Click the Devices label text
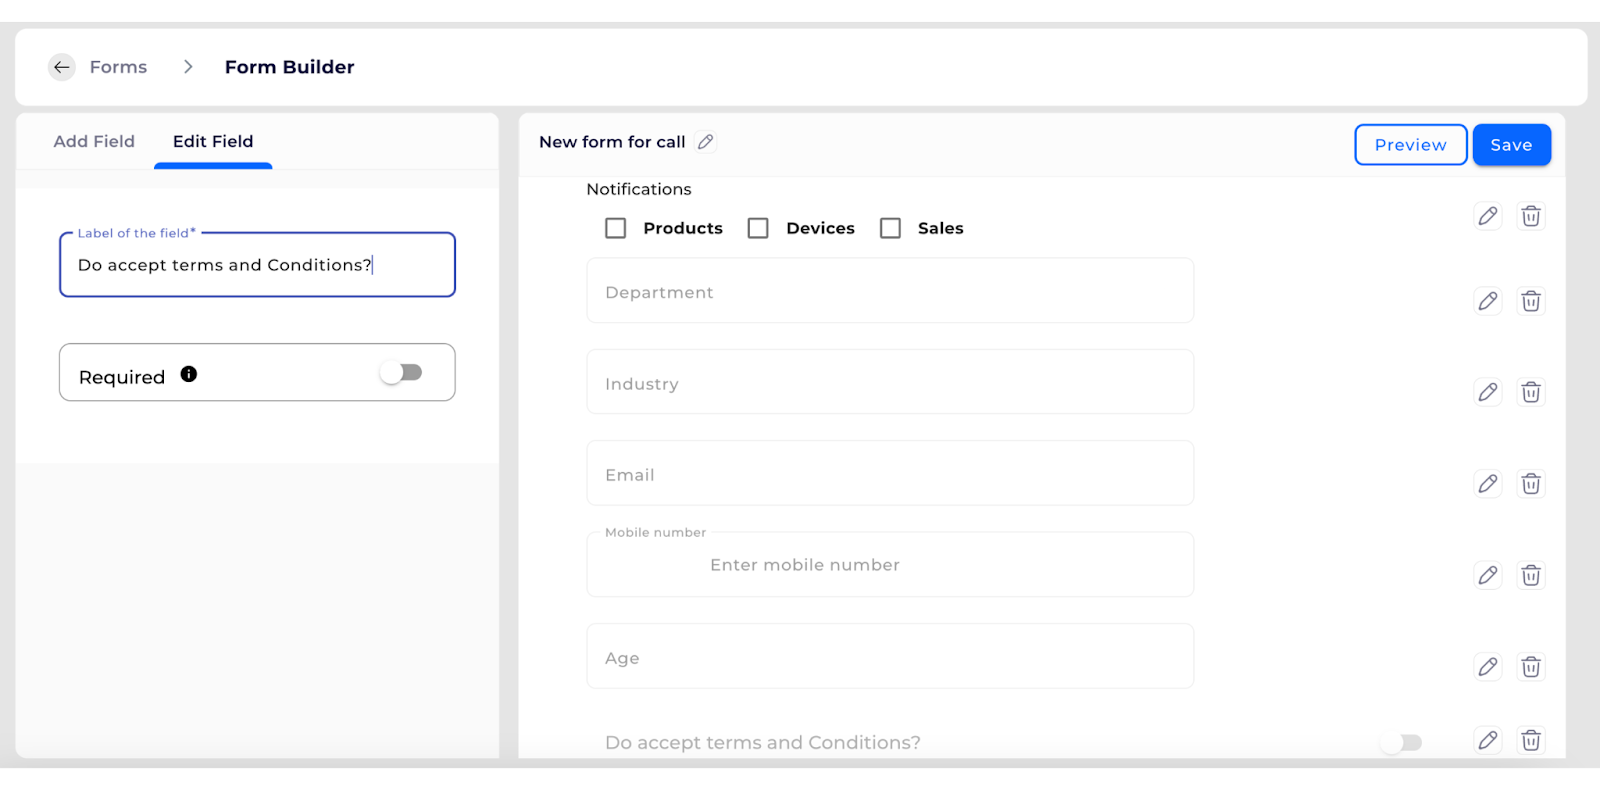The height and width of the screenshot is (790, 1600). pos(820,228)
